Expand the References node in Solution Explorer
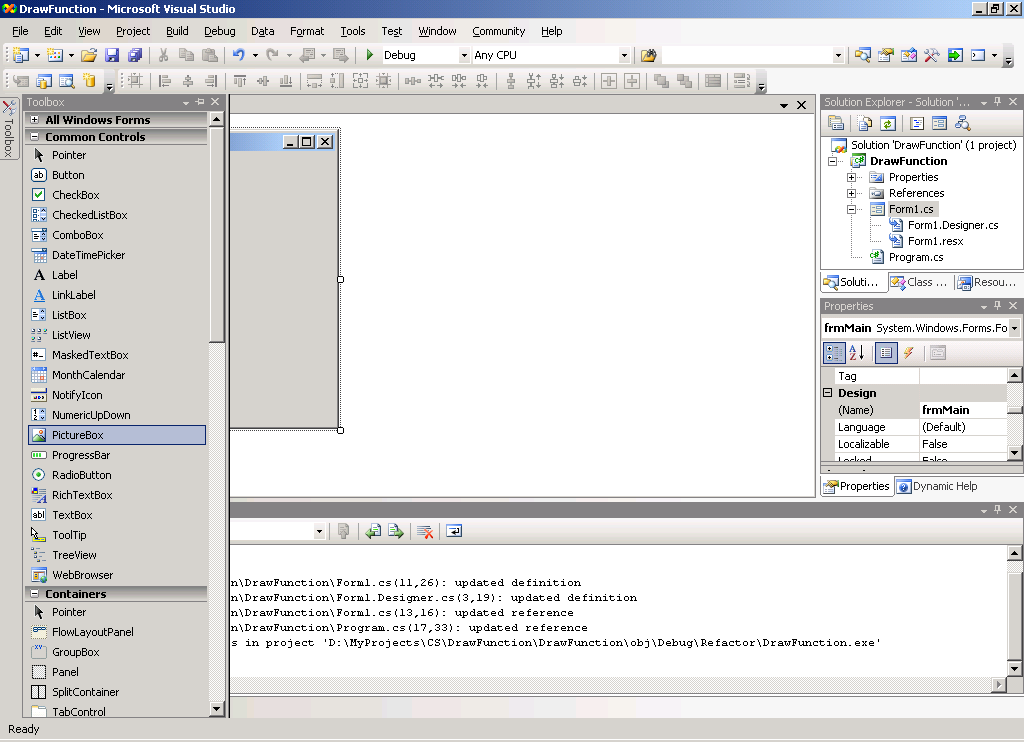 [x=851, y=193]
